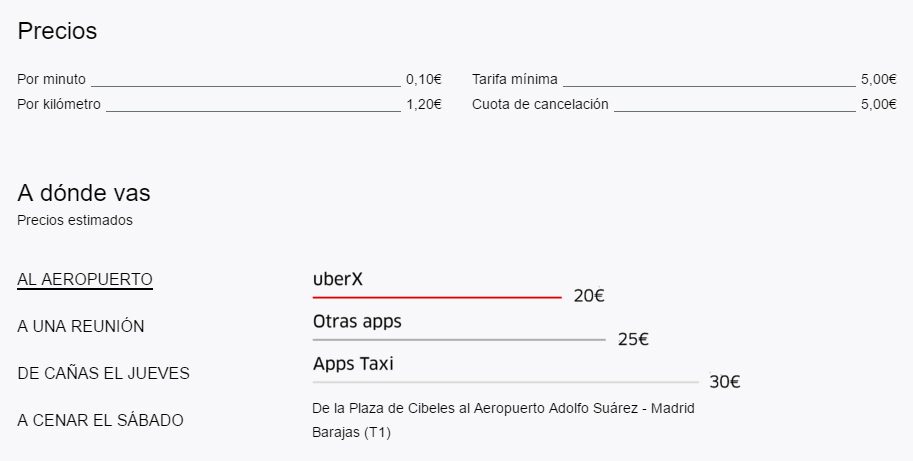
Task: Click the Apps Taxi label
Action: tap(353, 364)
